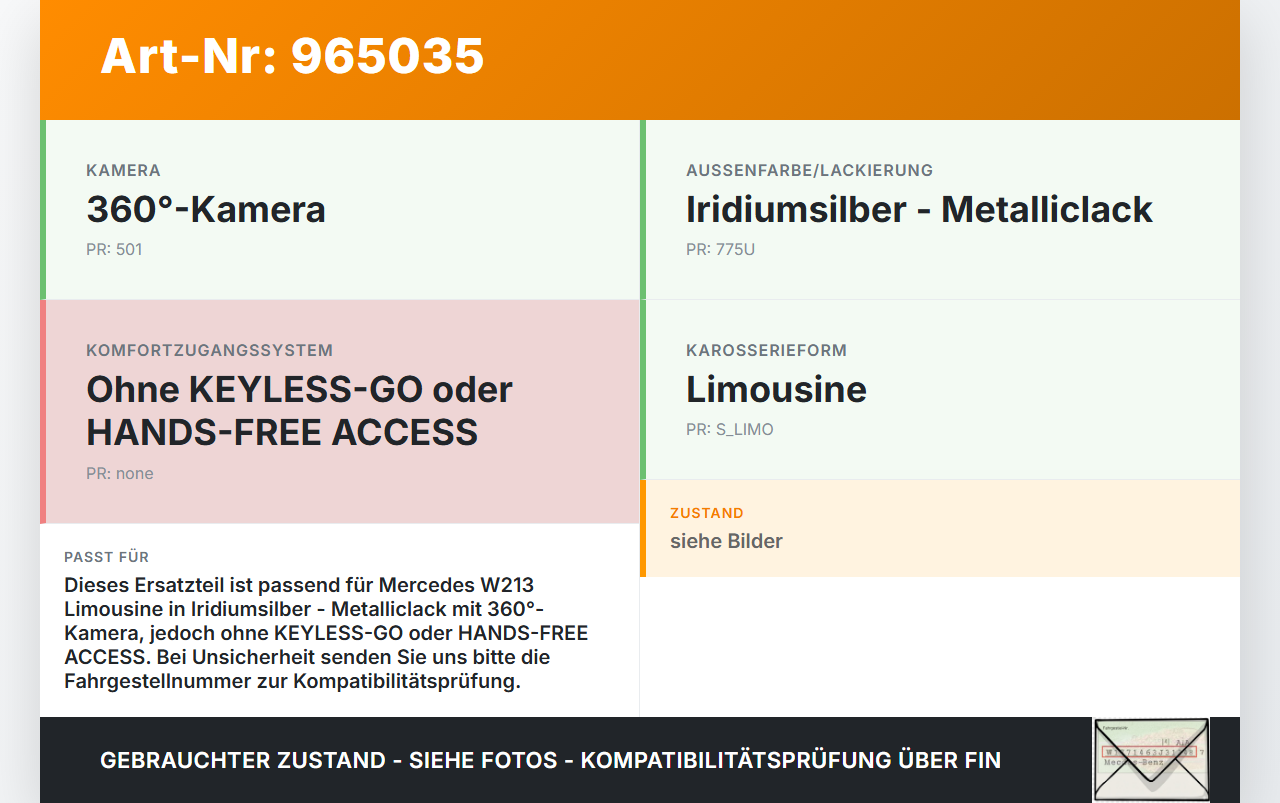
Task: Click the PASST FÜR heading
Action: 106,557
